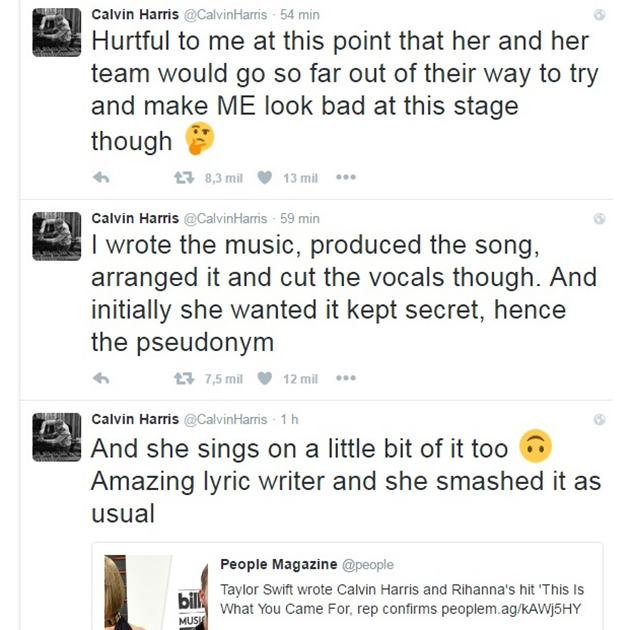630x630 pixels.
Task: Retweet the 'I wrote the music' tweet
Action: pos(183,379)
